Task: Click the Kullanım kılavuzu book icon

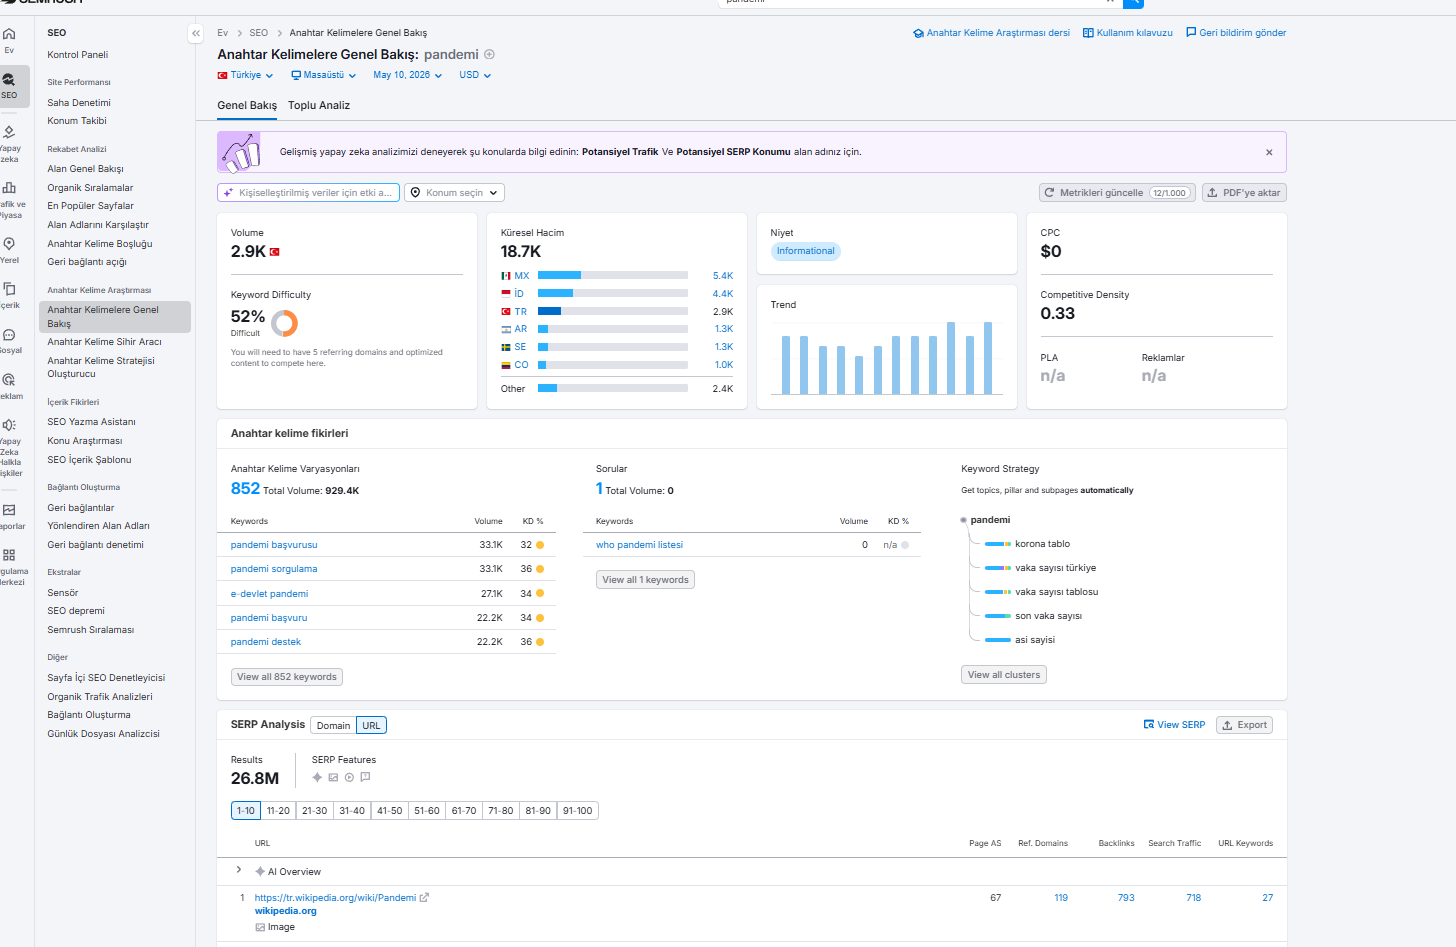Action: point(1088,33)
